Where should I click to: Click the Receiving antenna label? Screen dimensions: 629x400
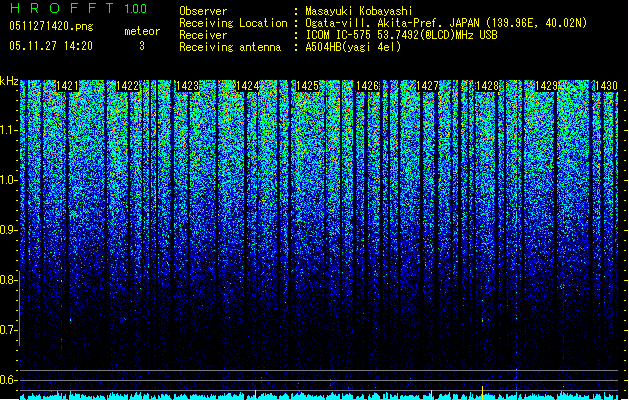[x=230, y=47]
